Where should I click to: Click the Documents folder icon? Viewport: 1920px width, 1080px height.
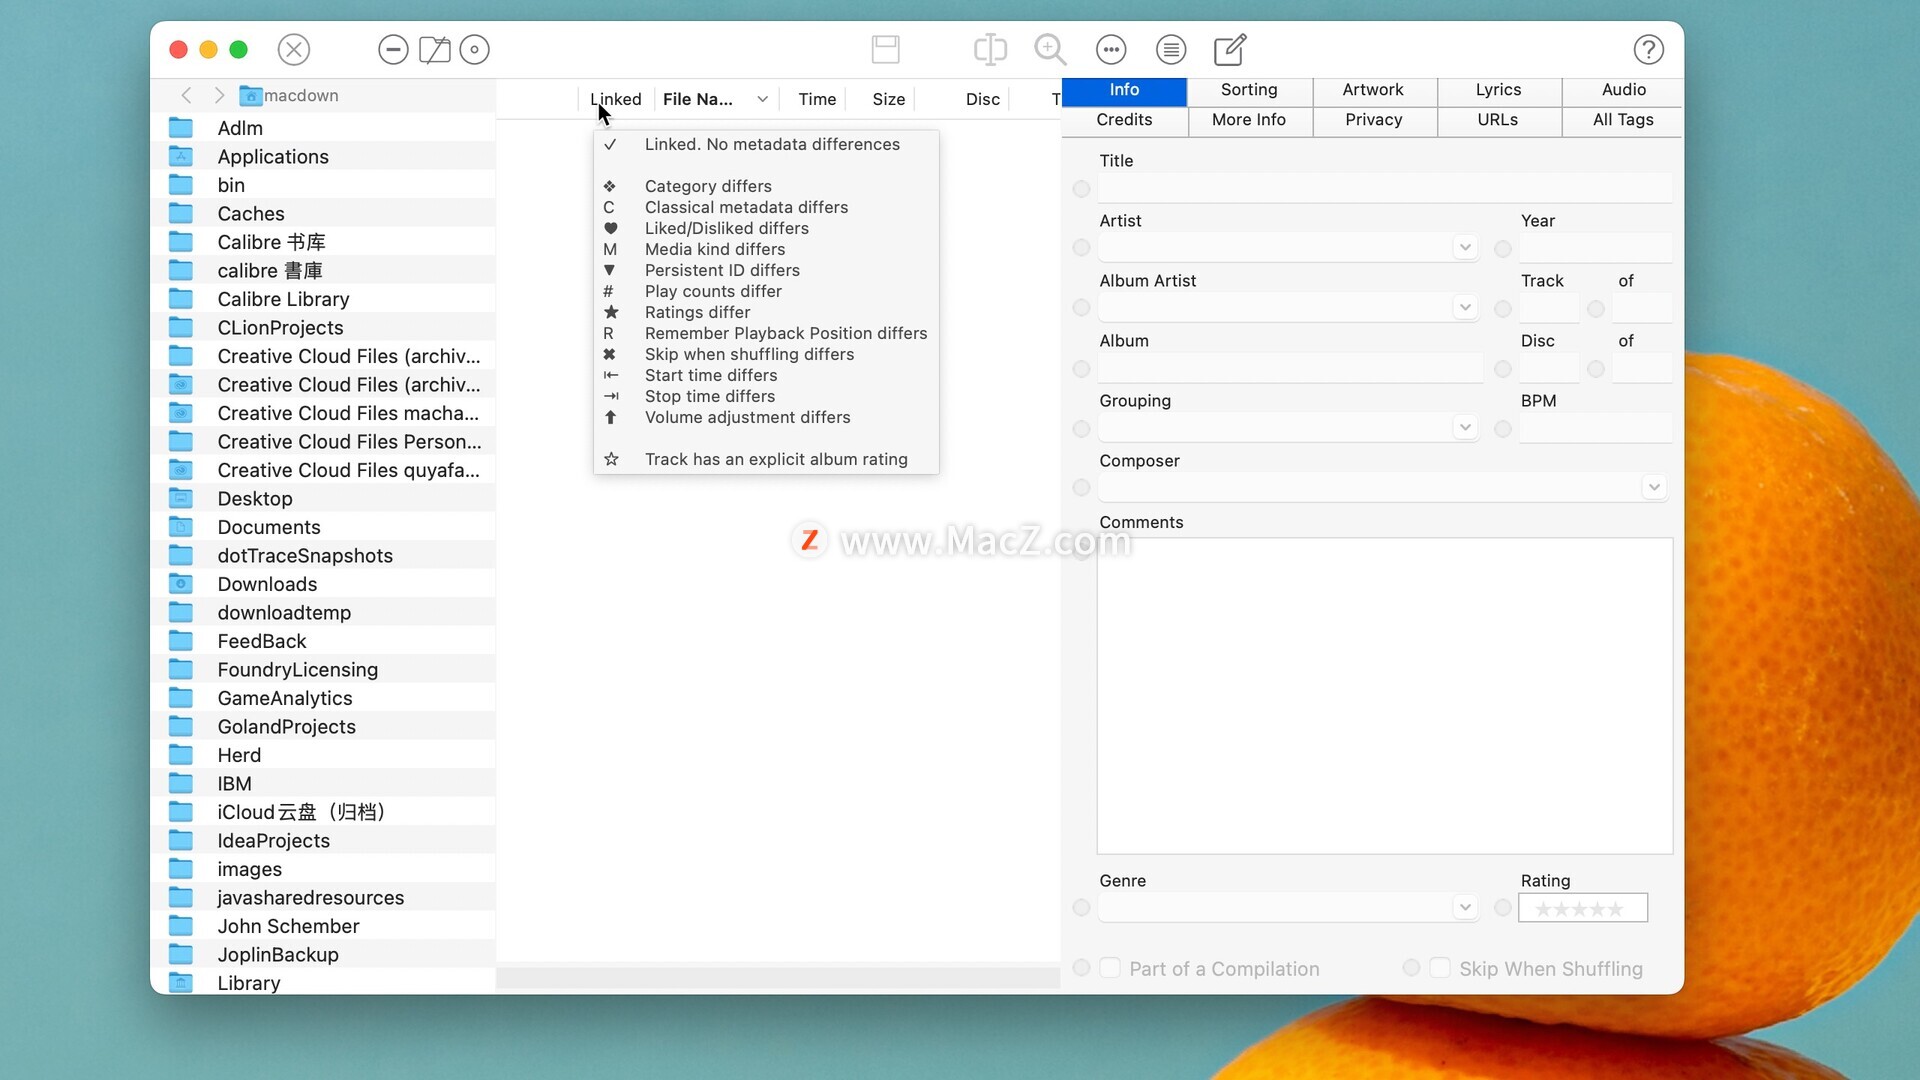coord(181,527)
